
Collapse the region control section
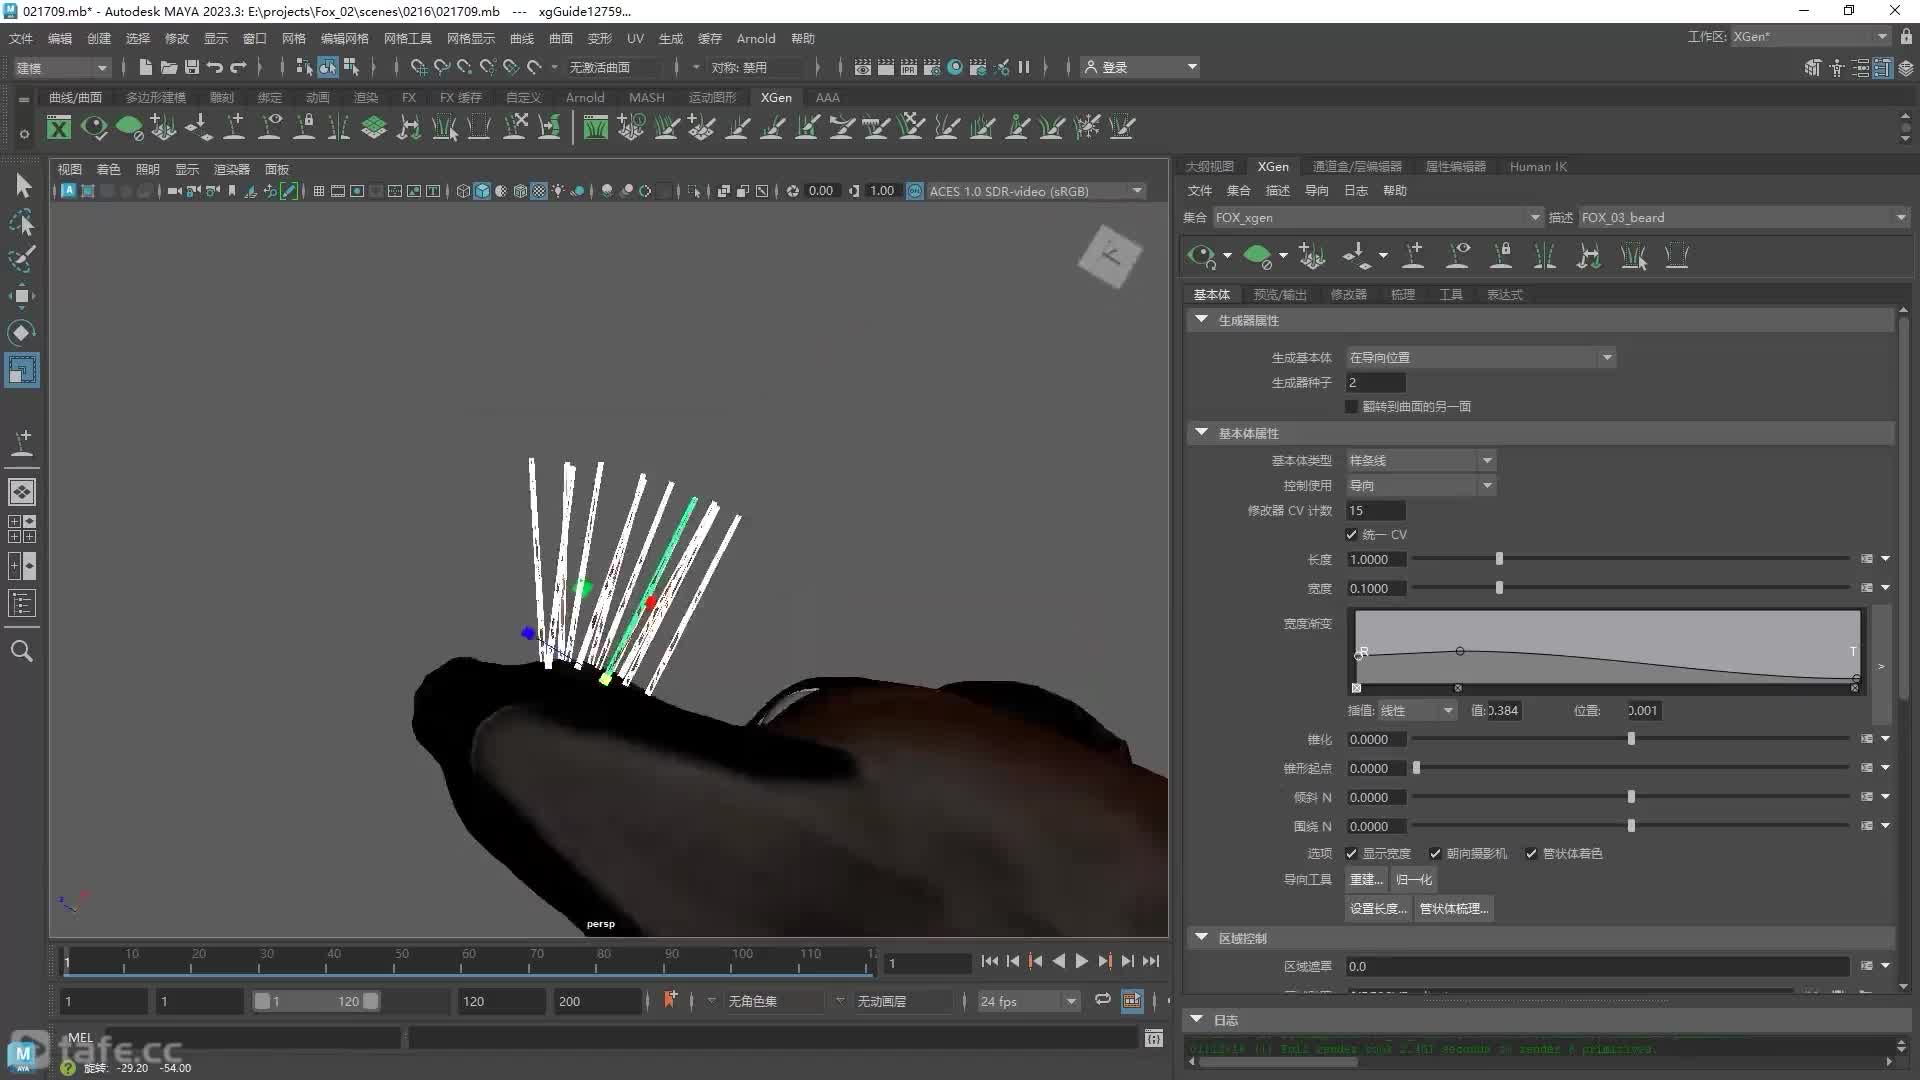1201,938
